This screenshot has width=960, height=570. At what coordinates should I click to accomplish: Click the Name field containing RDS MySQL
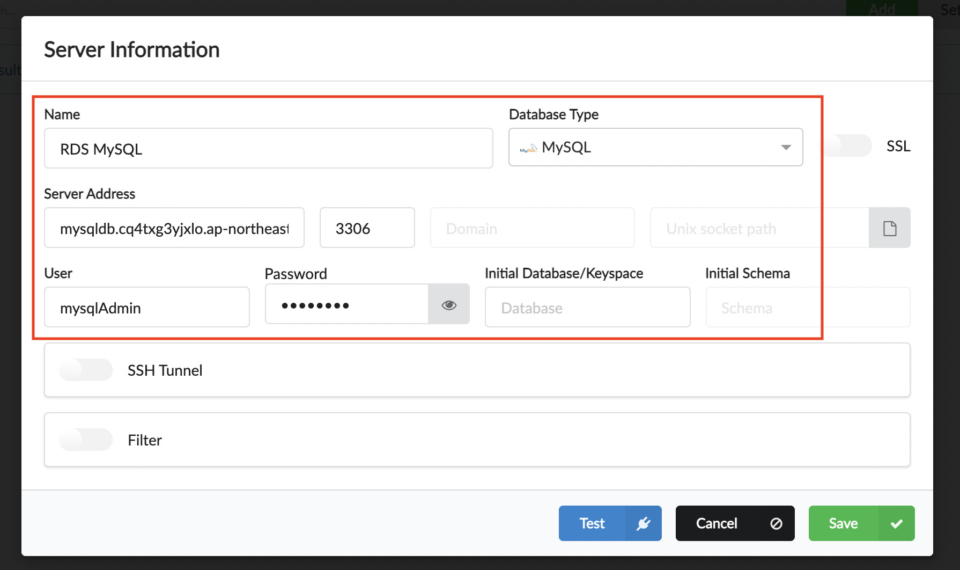(x=268, y=148)
